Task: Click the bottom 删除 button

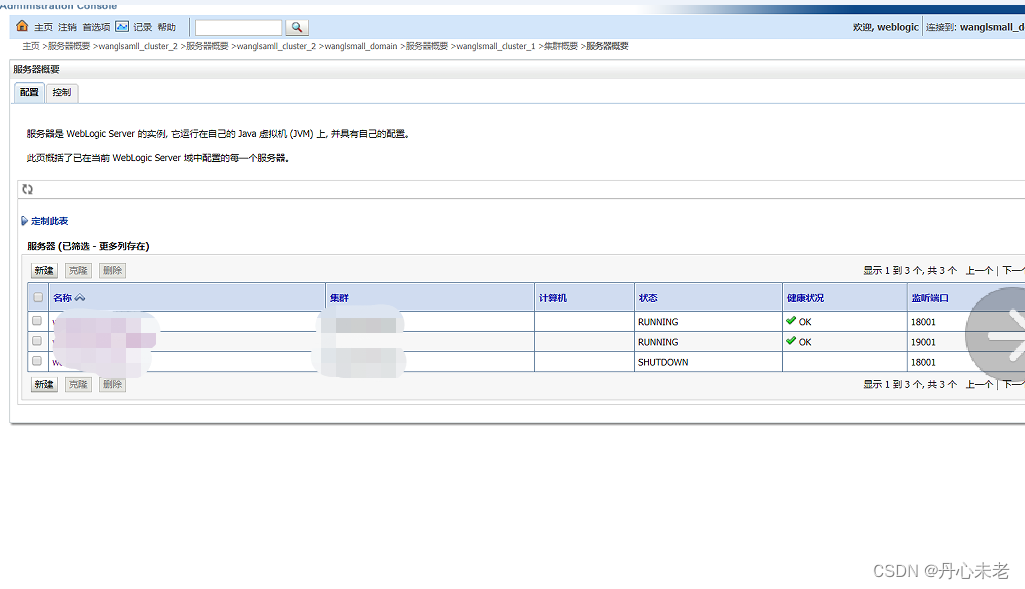Action: tap(112, 384)
